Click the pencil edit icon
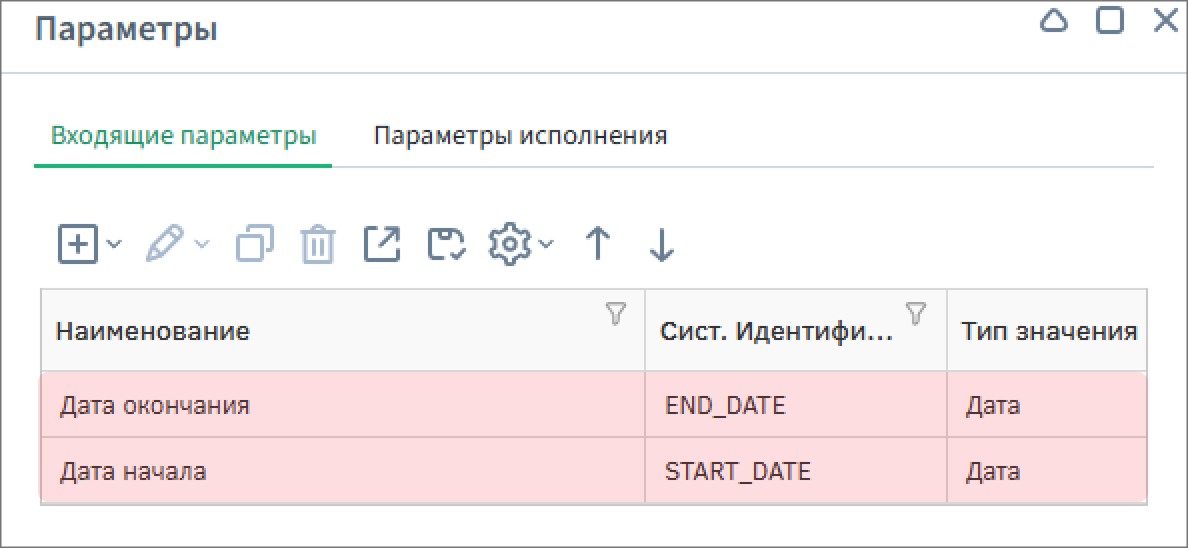The height and width of the screenshot is (548, 1188). pyautogui.click(x=164, y=244)
